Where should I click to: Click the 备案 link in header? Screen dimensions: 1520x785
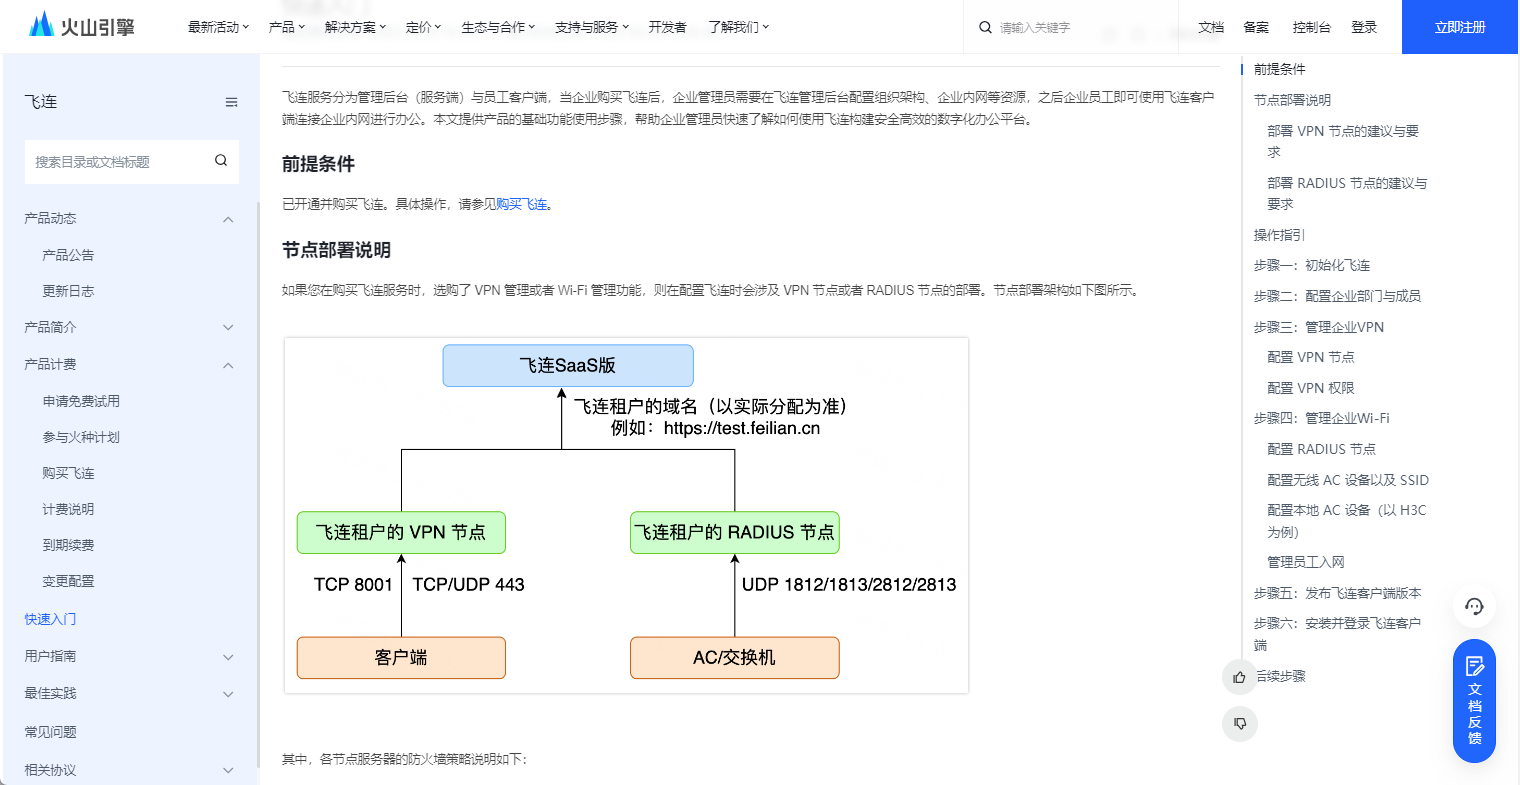click(1256, 27)
